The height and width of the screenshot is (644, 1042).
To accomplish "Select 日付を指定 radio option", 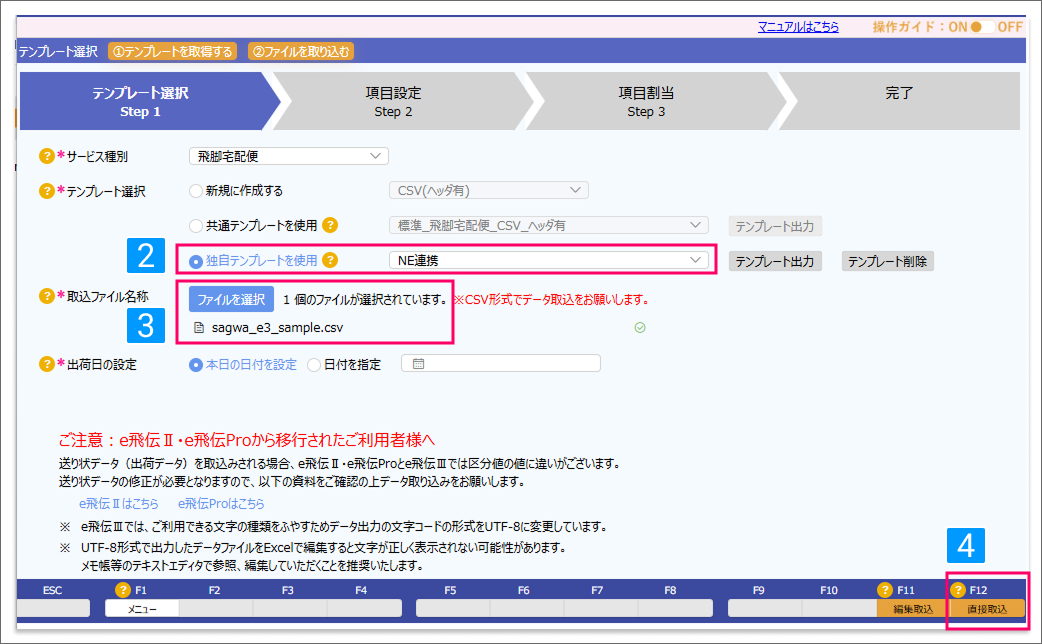I will [314, 364].
